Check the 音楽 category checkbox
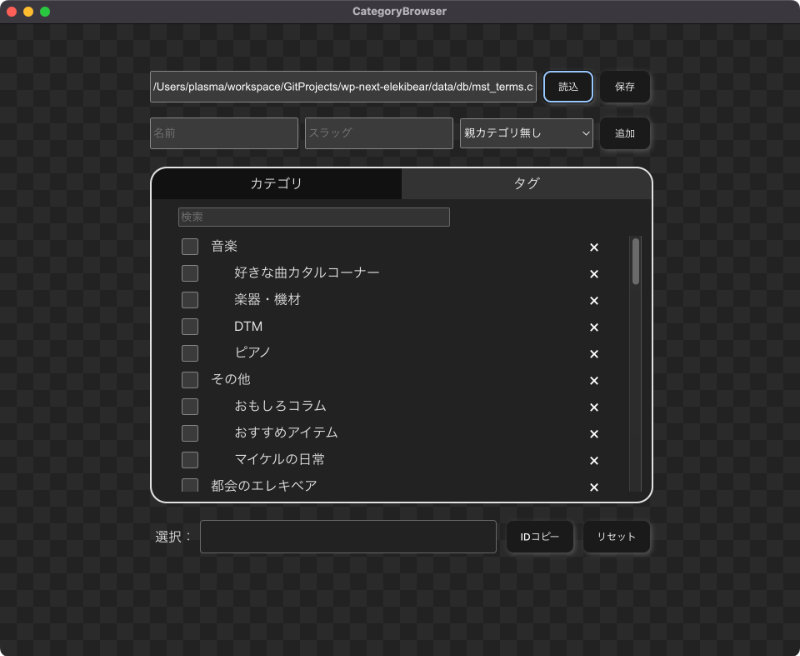Image resolution: width=800 pixels, height=656 pixels. [x=190, y=247]
